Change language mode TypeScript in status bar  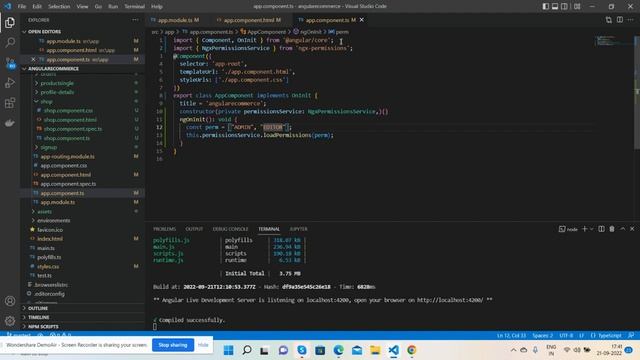click(x=606, y=336)
